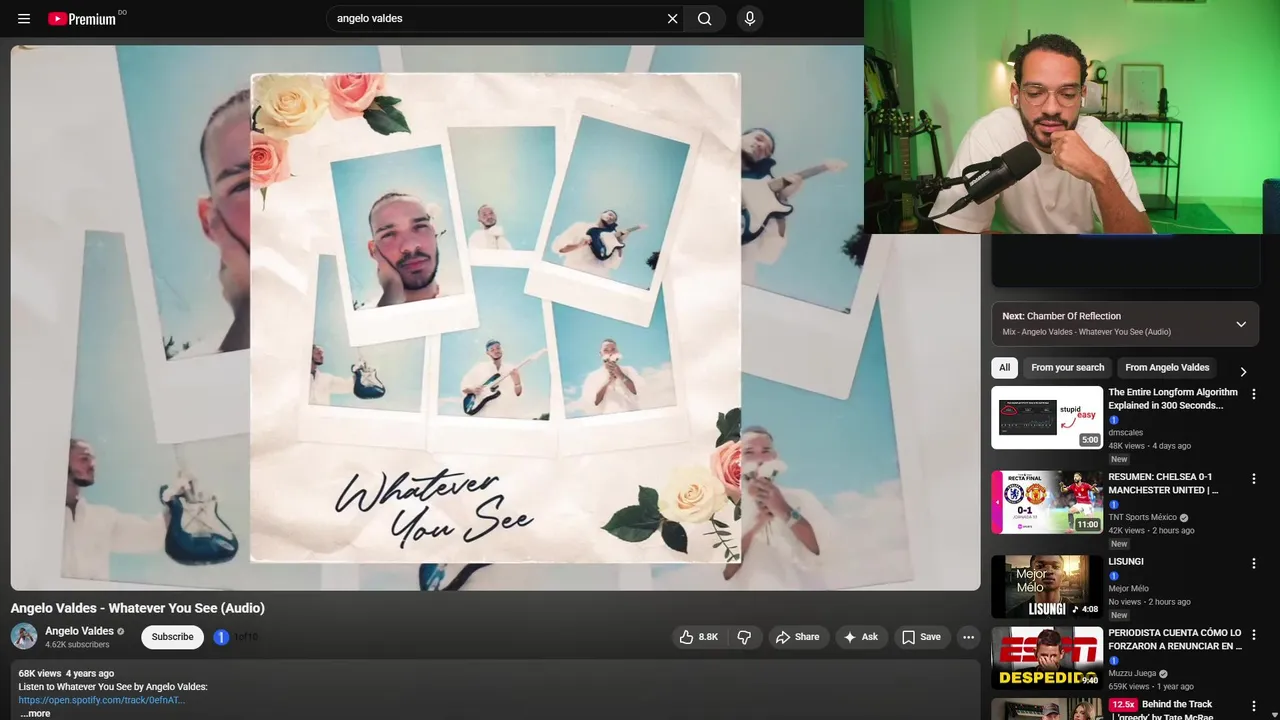Expand description with ...more
Image resolution: width=1280 pixels, height=720 pixels.
click(35, 713)
